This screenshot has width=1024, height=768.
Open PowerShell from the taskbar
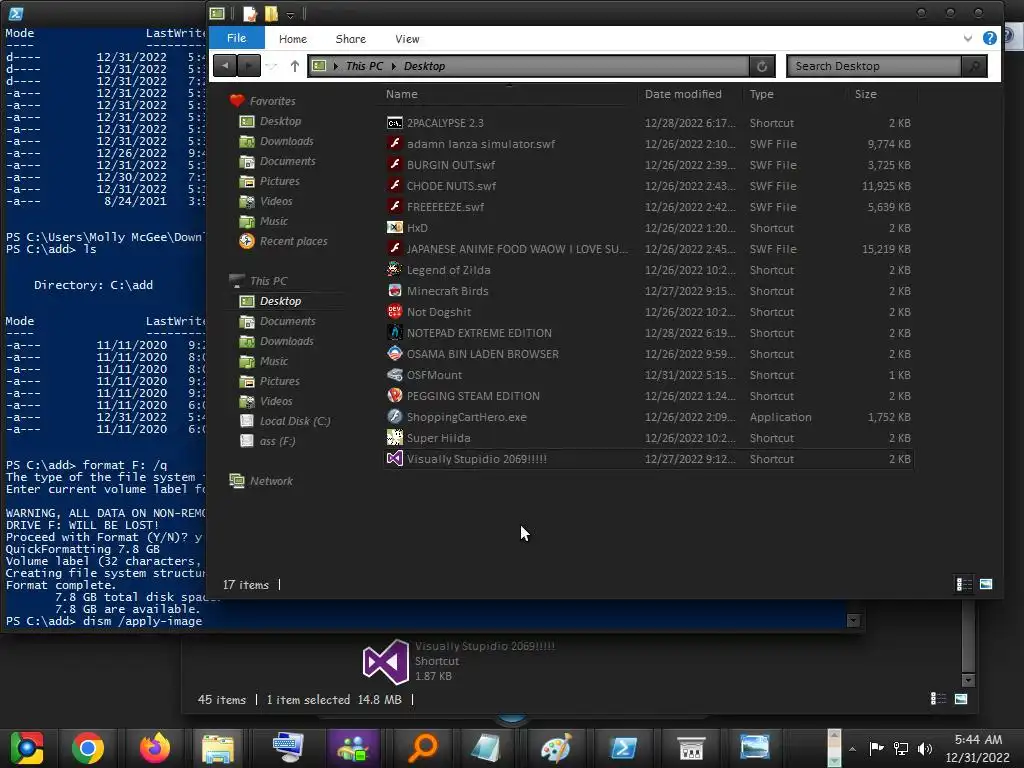(x=623, y=748)
